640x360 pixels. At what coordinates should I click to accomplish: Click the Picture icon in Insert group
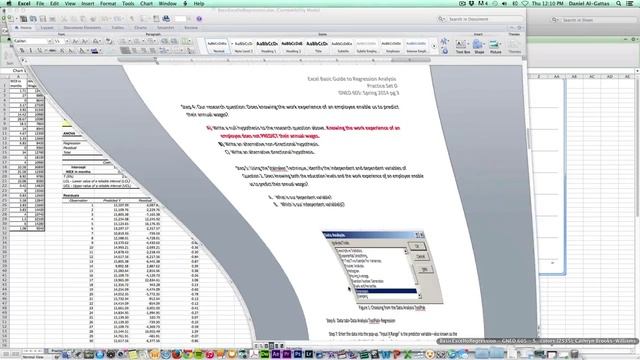click(x=496, y=46)
